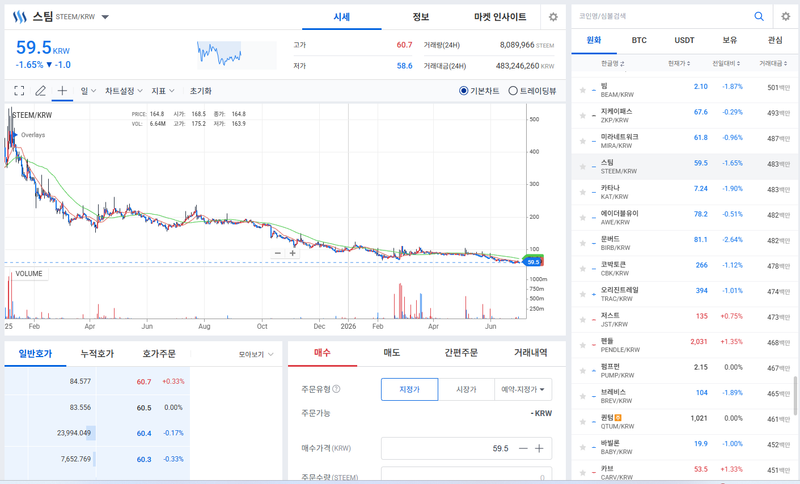The image size is (800, 484).
Task: Favorite star for CBK/KRW row
Action: pyautogui.click(x=583, y=269)
